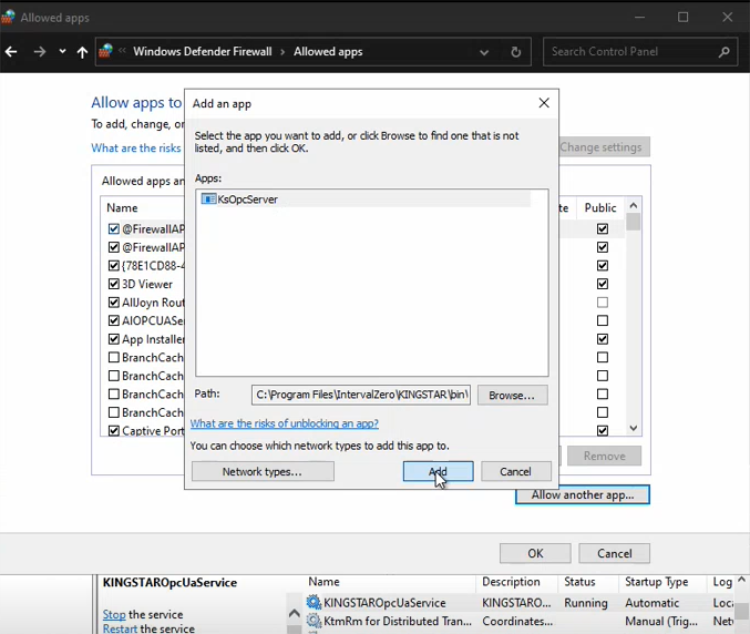The image size is (750, 634).
Task: Click Allow another app button
Action: [583, 495]
